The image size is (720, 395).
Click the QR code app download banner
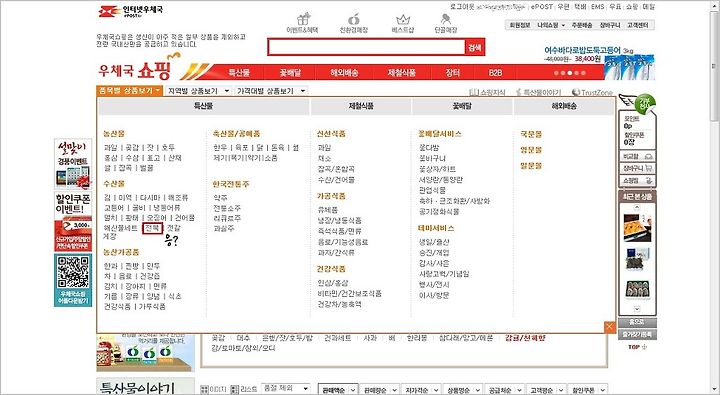(73, 280)
